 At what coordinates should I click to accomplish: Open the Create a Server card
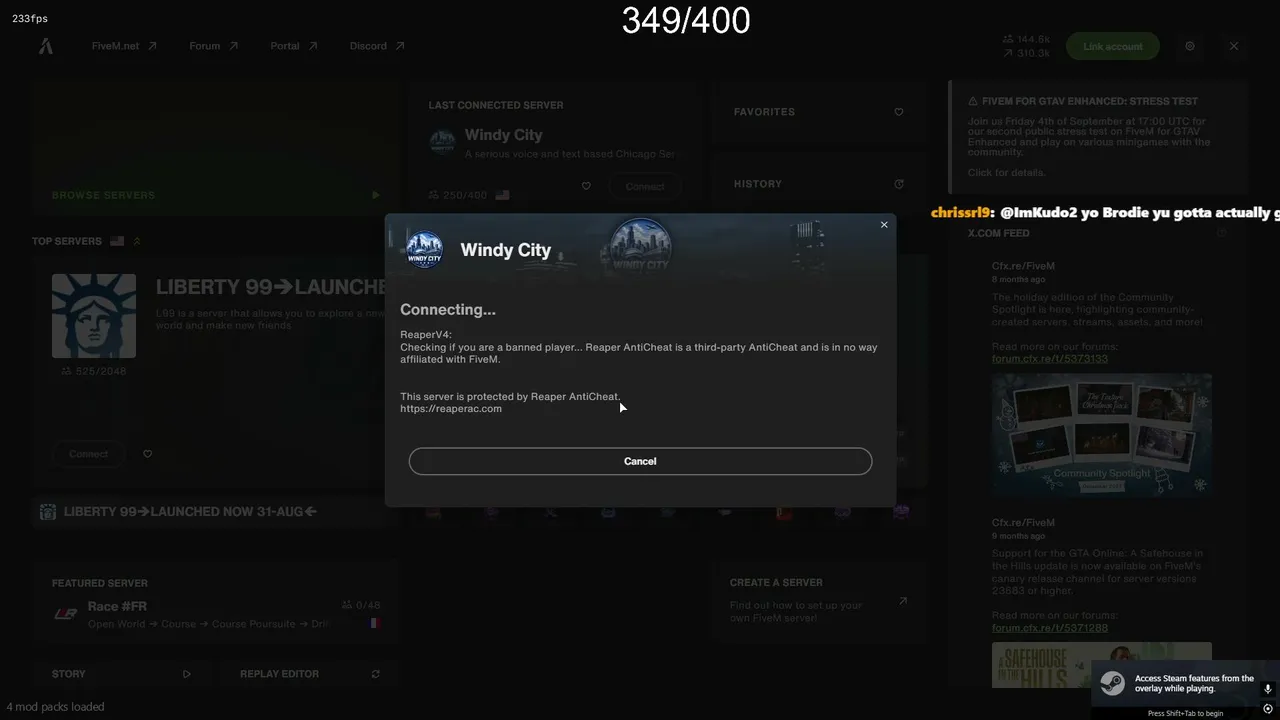coord(818,602)
